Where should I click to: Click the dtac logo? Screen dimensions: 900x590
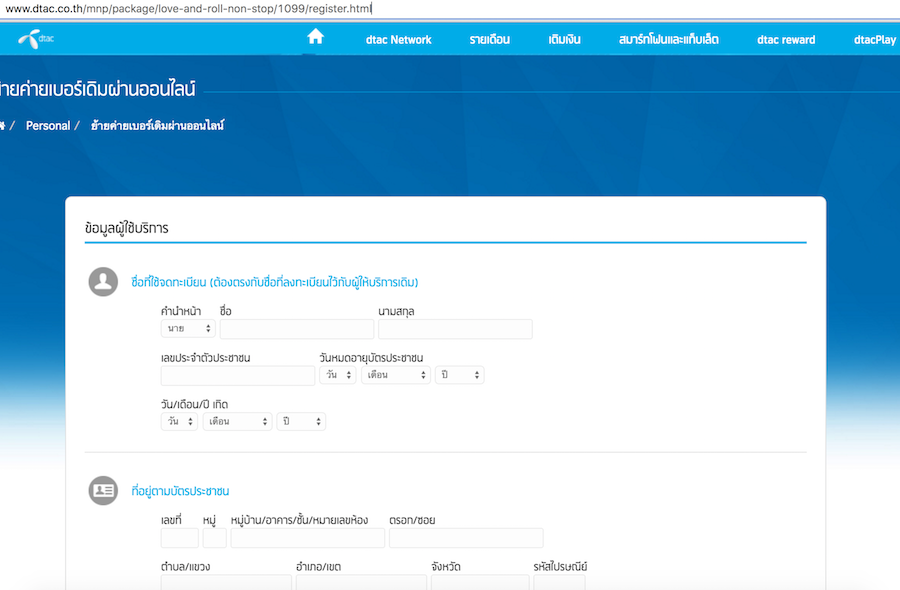(x=37, y=40)
